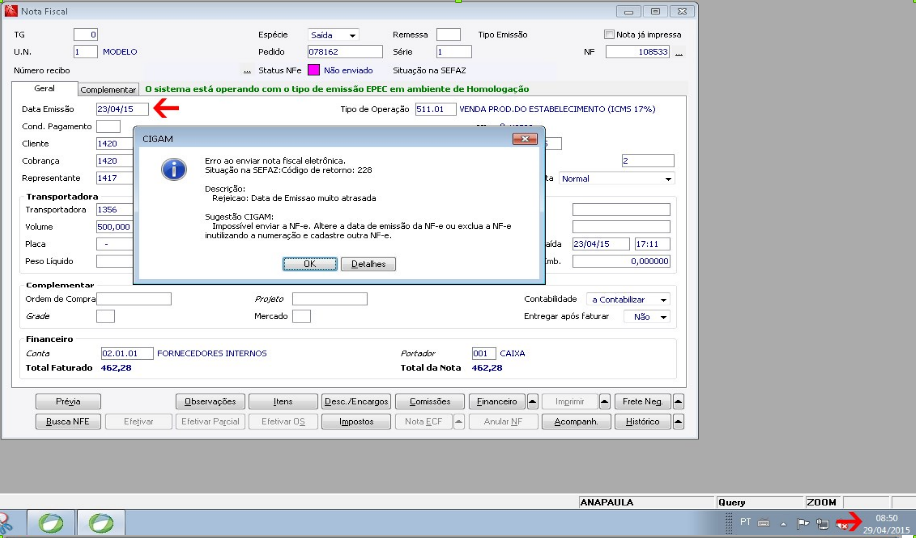This screenshot has height=538, width=916.
Task: Click the CIGAM application icon in title bar
Action: (x=11, y=11)
